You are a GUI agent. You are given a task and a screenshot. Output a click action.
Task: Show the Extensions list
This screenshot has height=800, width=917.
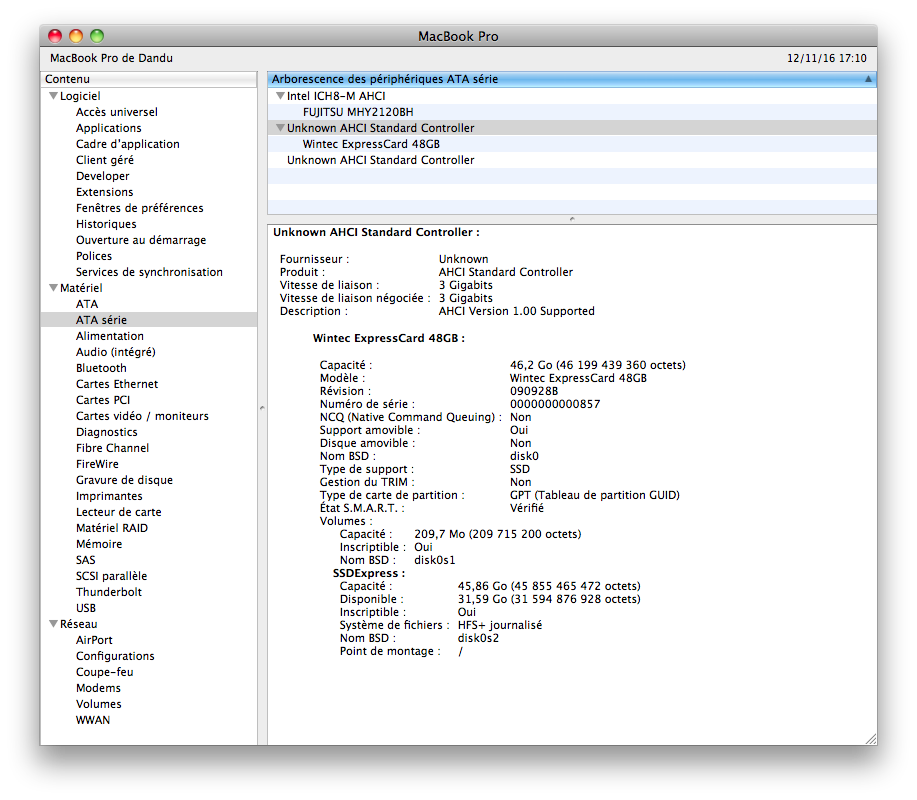(x=105, y=192)
